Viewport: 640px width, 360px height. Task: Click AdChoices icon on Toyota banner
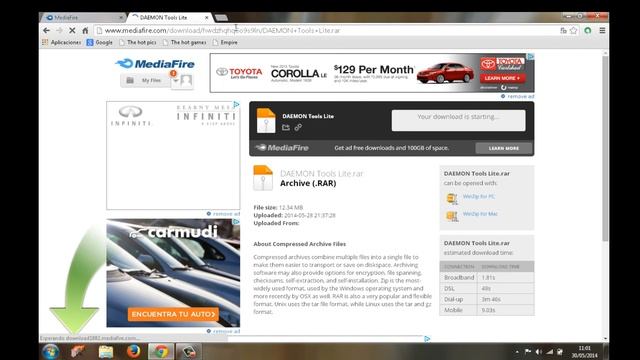point(530,57)
